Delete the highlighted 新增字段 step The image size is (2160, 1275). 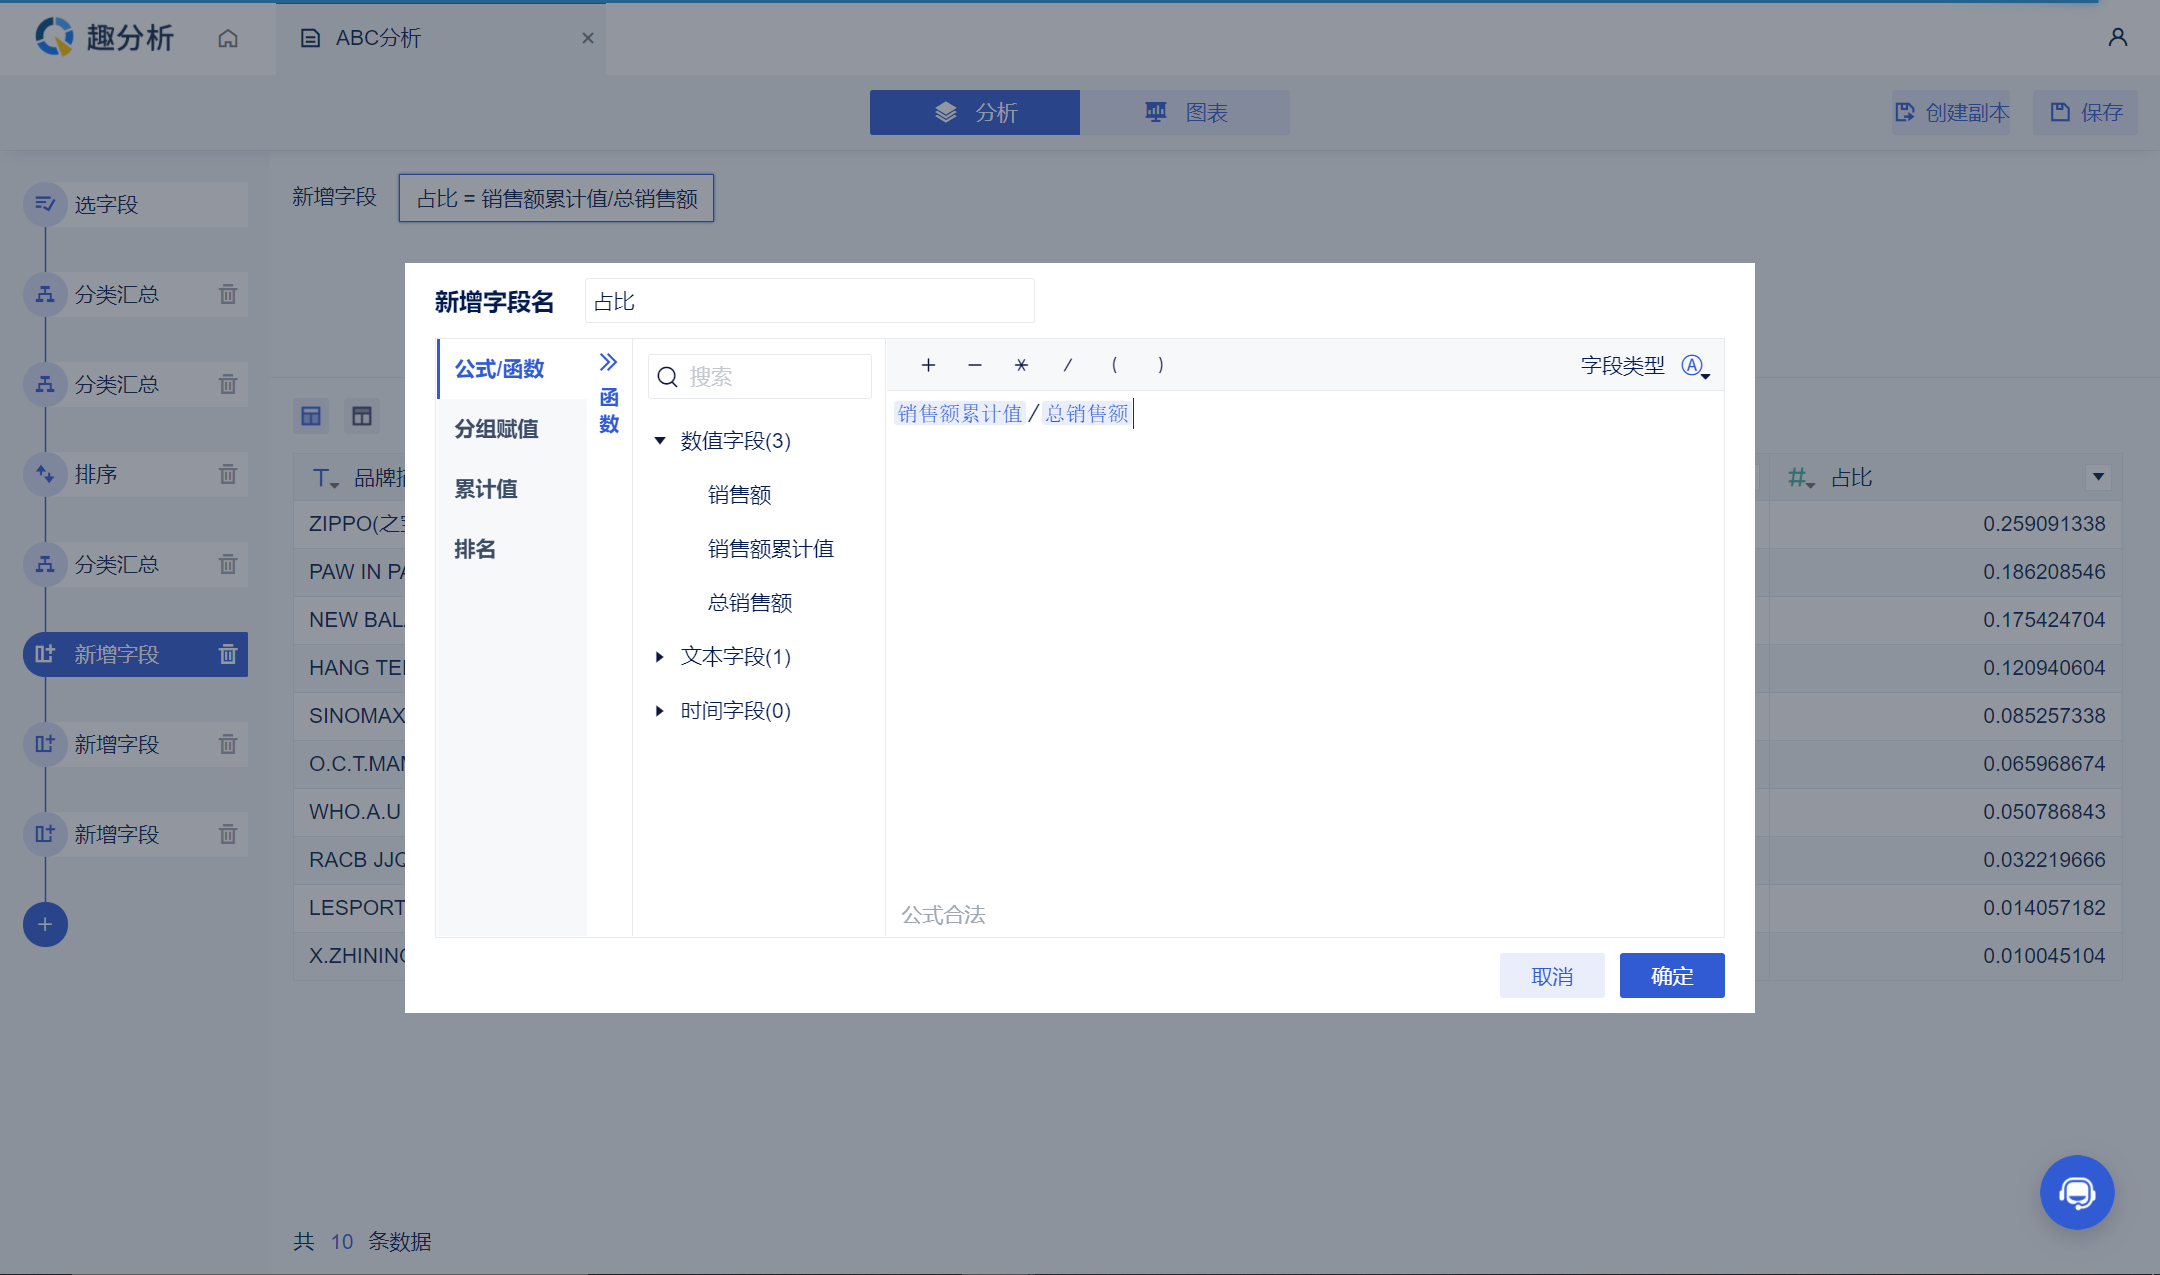(x=228, y=654)
